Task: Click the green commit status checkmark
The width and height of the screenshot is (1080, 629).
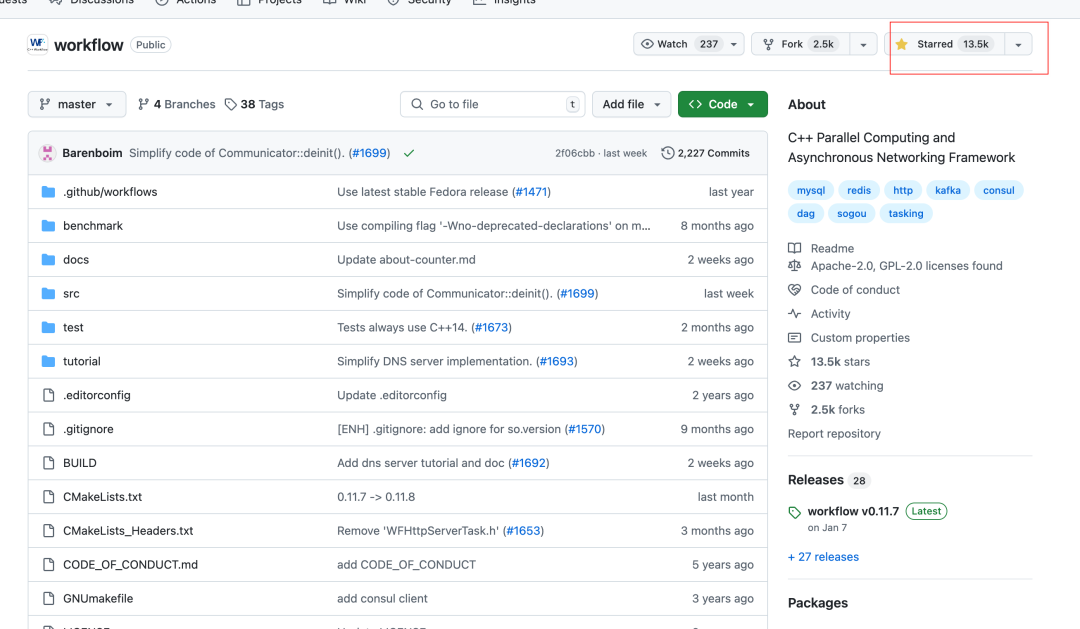Action: (x=409, y=153)
